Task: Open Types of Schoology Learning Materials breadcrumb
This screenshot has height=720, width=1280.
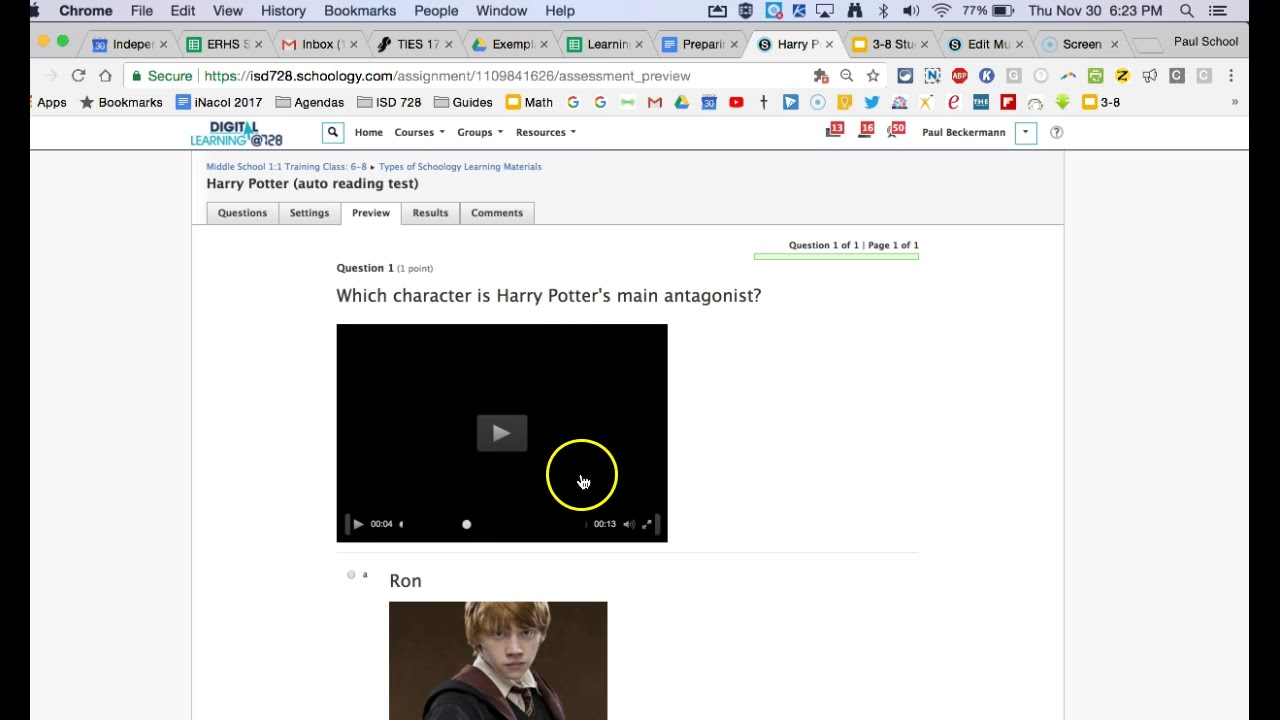Action: click(x=460, y=167)
